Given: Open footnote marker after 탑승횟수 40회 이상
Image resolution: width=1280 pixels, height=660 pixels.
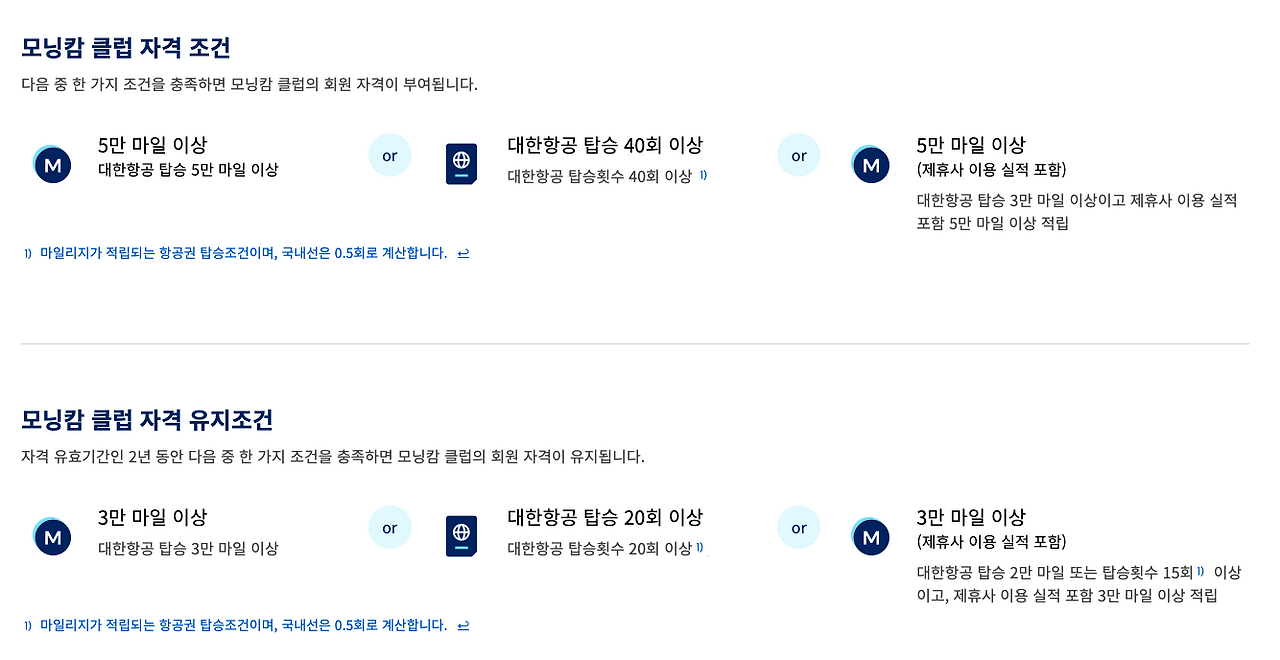Looking at the screenshot, I should pos(703,175).
